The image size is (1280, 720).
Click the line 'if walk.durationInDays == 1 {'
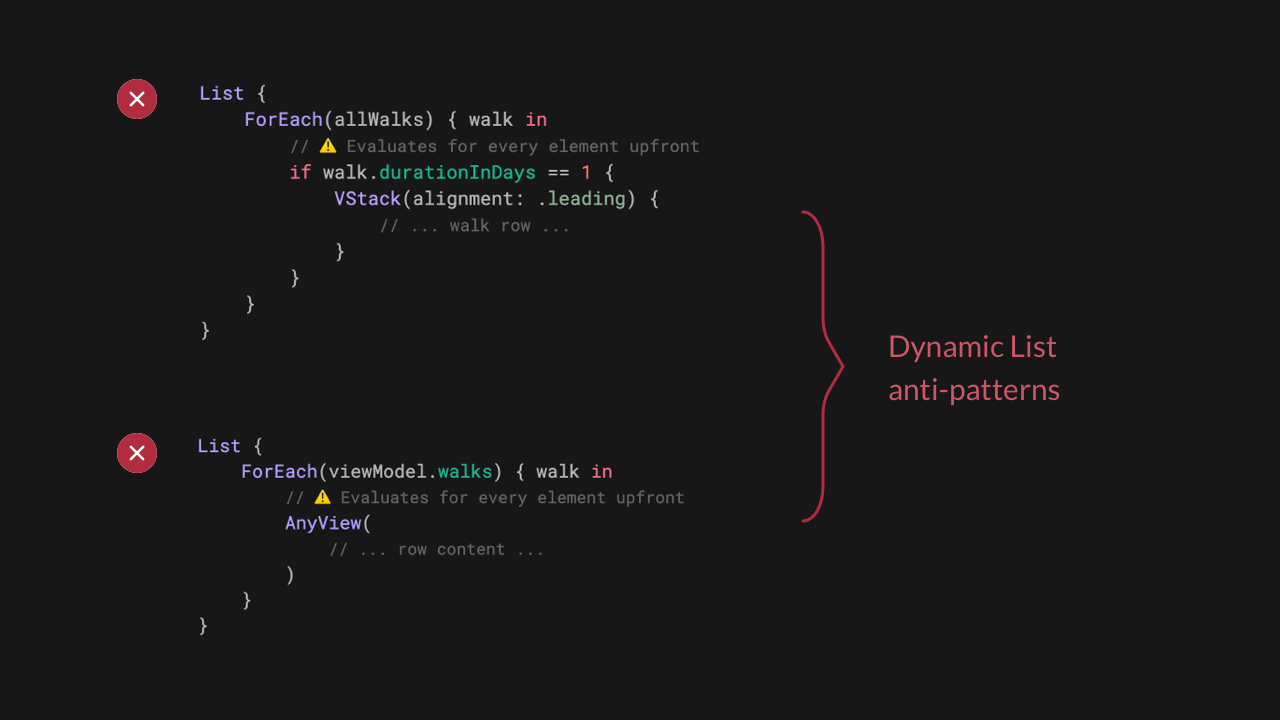tap(452, 172)
